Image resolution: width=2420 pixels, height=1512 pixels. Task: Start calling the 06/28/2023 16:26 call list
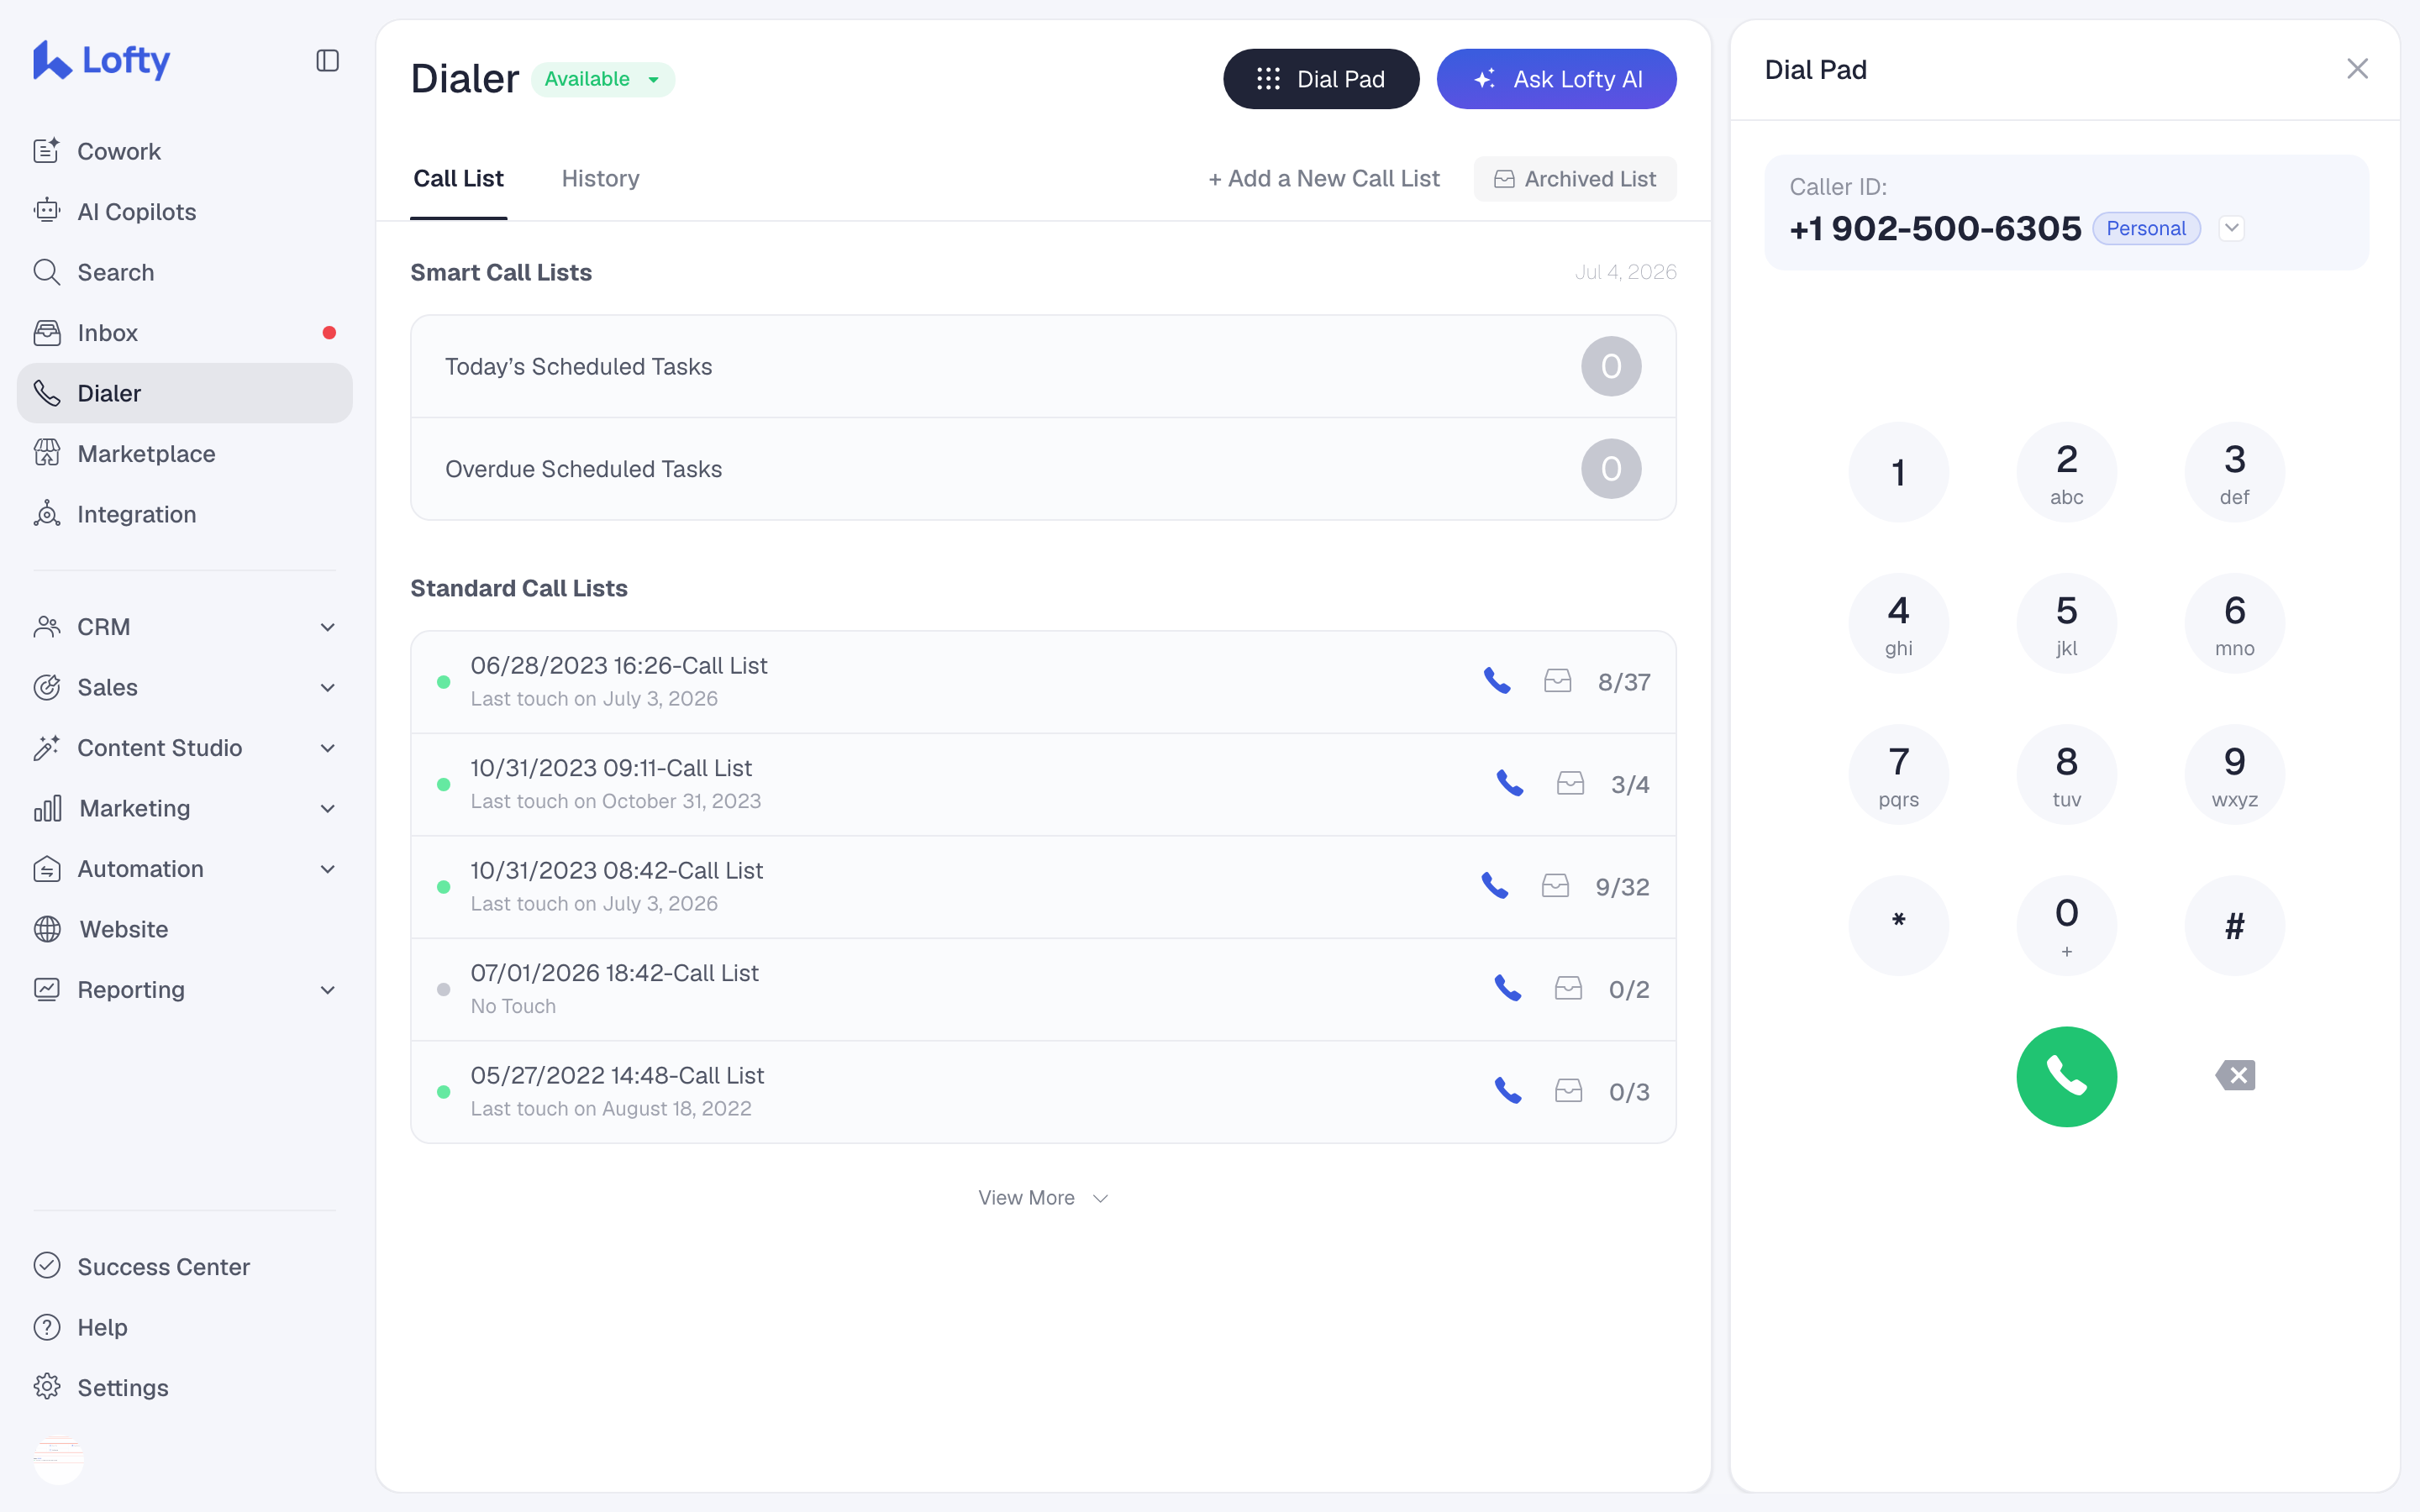1497,681
